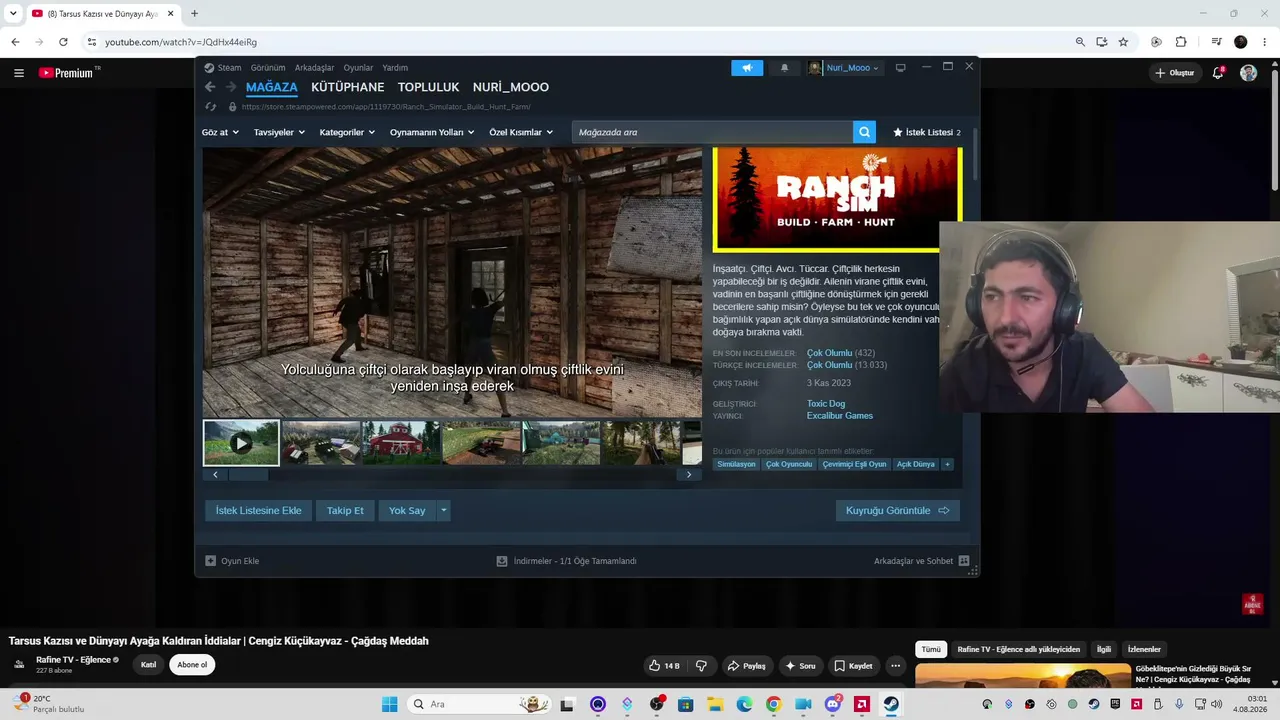Expand Oynamanın Yolları dropdown
Viewport: 1280px width, 720px height.
click(432, 132)
